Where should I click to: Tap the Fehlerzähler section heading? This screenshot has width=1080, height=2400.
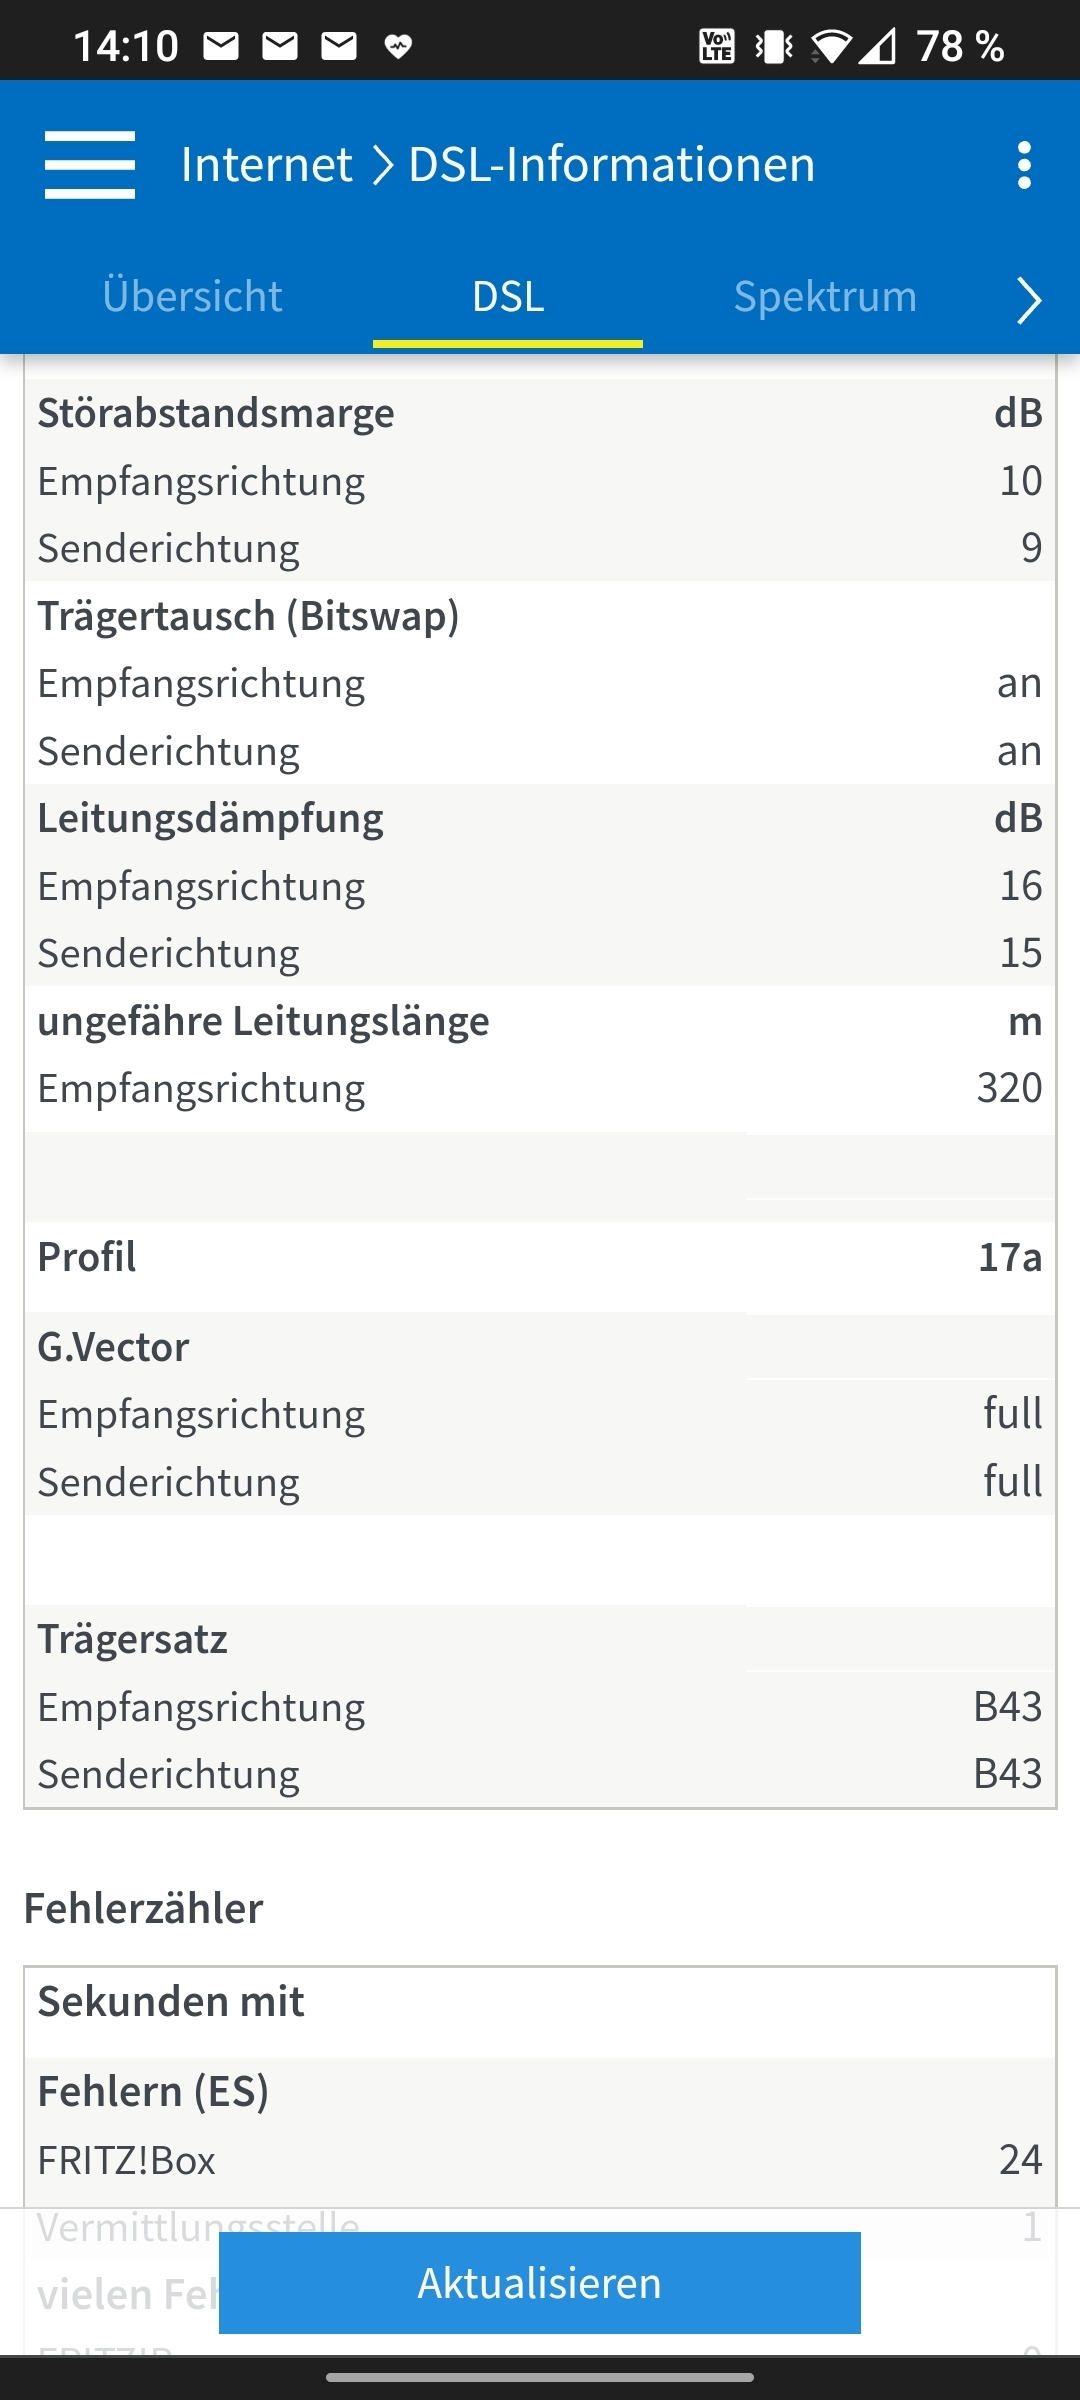pos(143,1908)
